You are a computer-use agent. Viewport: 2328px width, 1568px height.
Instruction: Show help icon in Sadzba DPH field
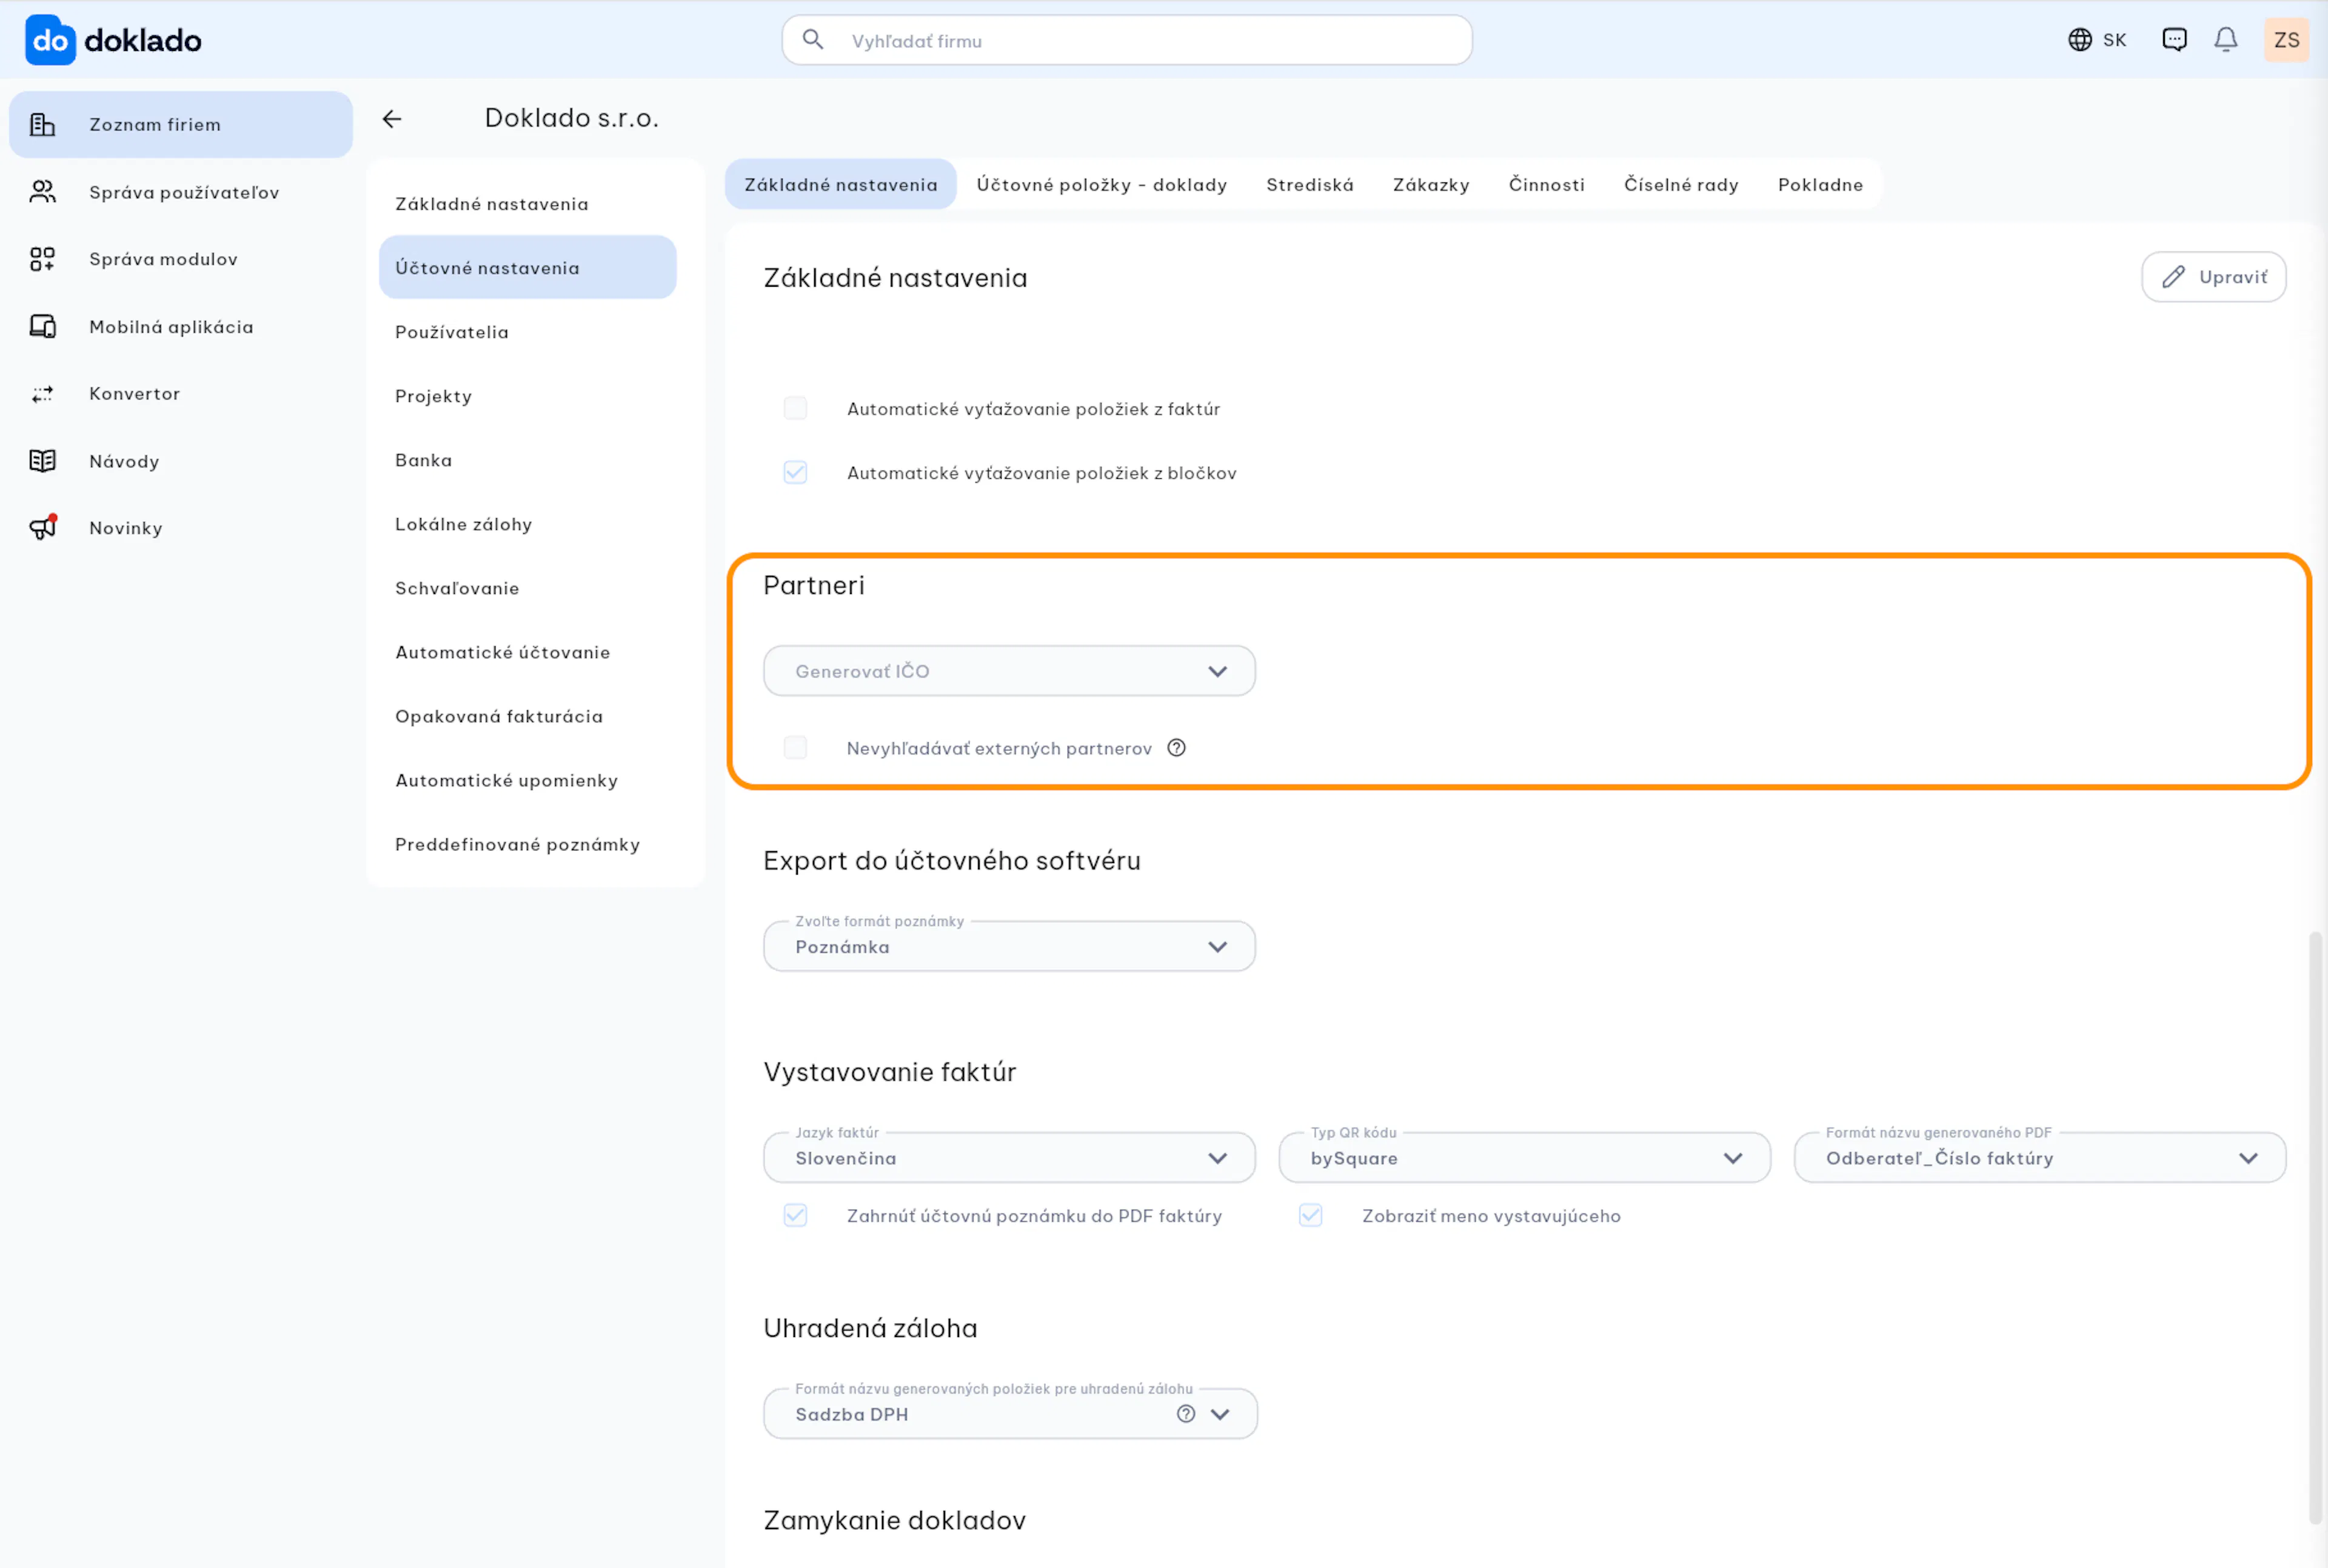tap(1186, 1414)
